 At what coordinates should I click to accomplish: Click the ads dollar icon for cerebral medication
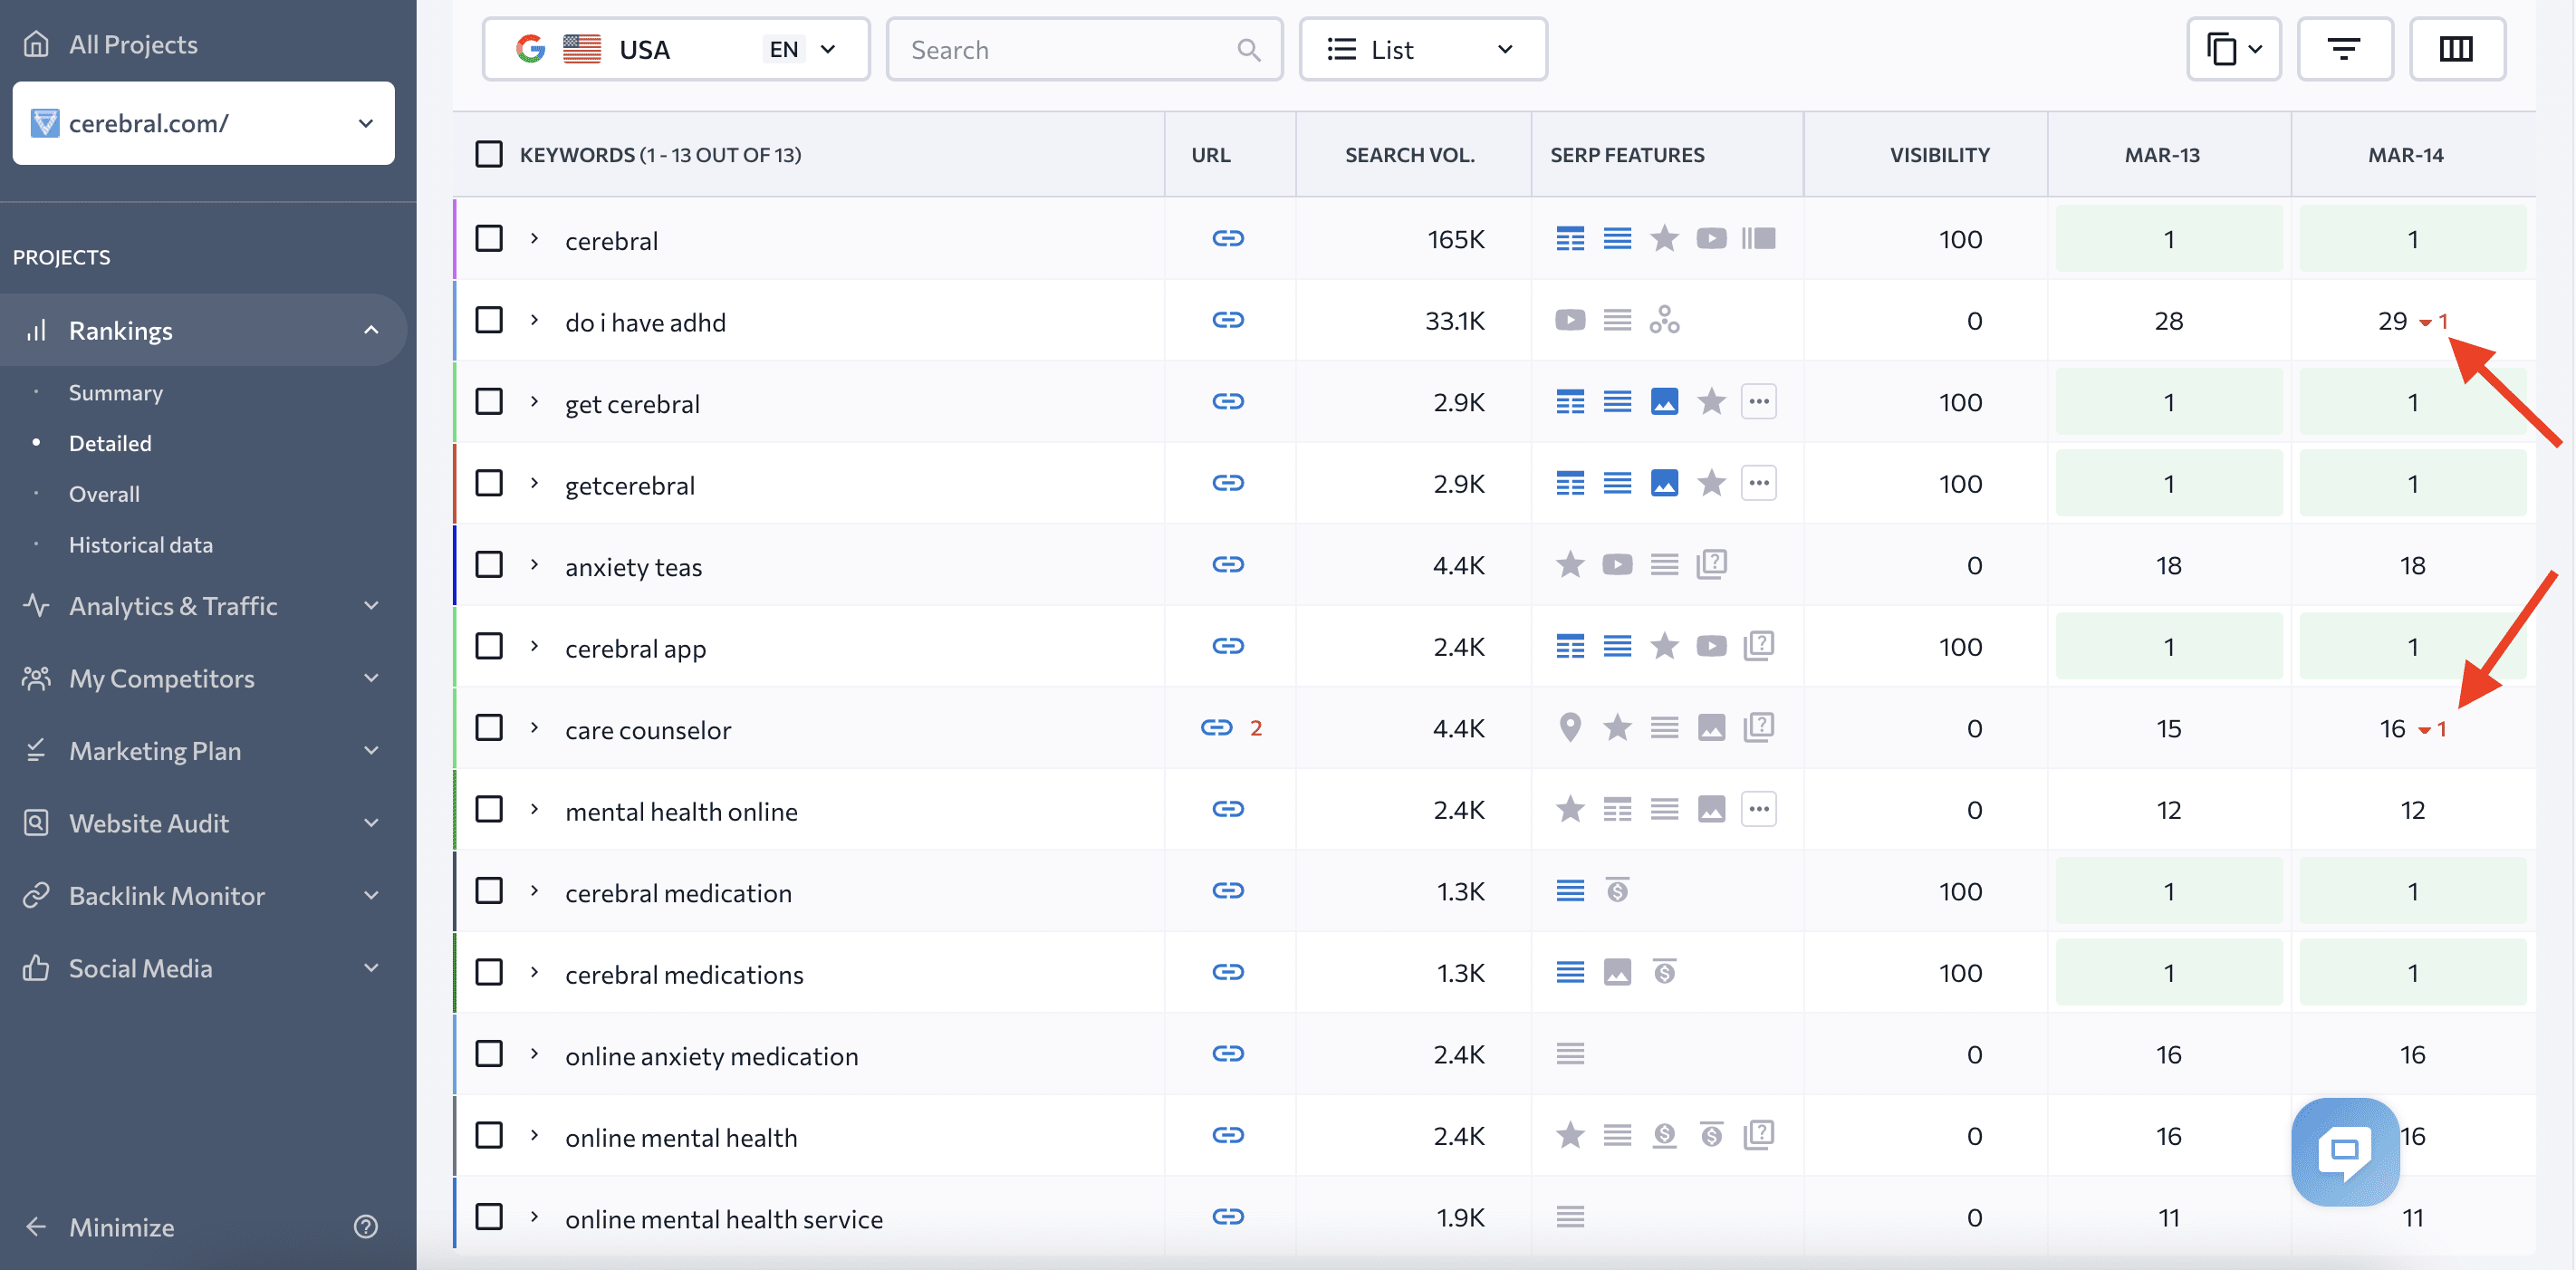click(x=1617, y=890)
